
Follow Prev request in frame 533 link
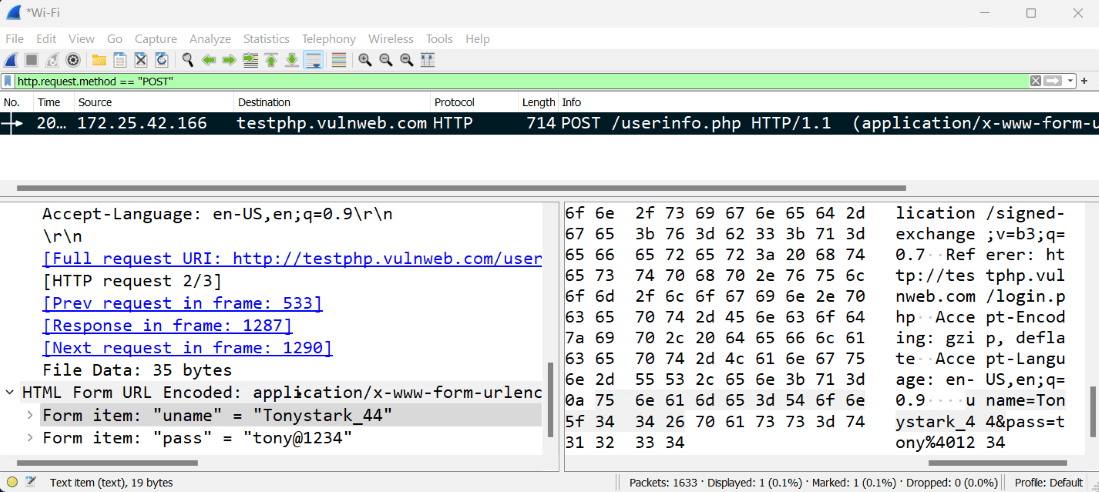(x=182, y=303)
